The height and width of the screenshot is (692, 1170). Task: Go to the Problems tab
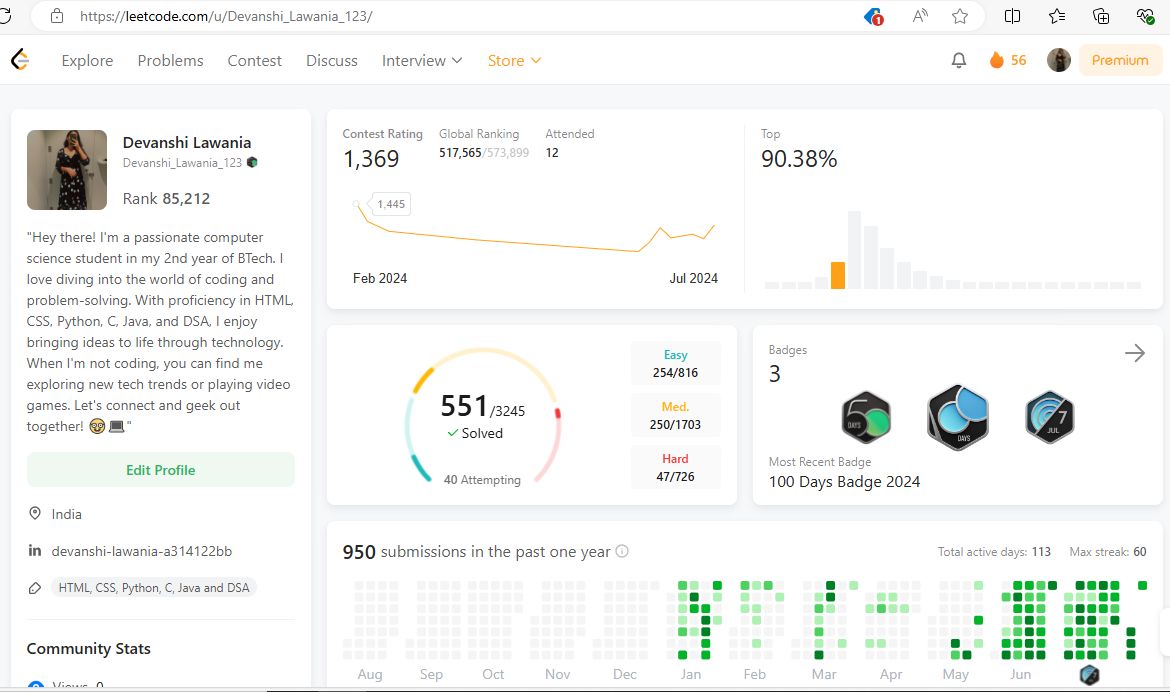tap(170, 60)
